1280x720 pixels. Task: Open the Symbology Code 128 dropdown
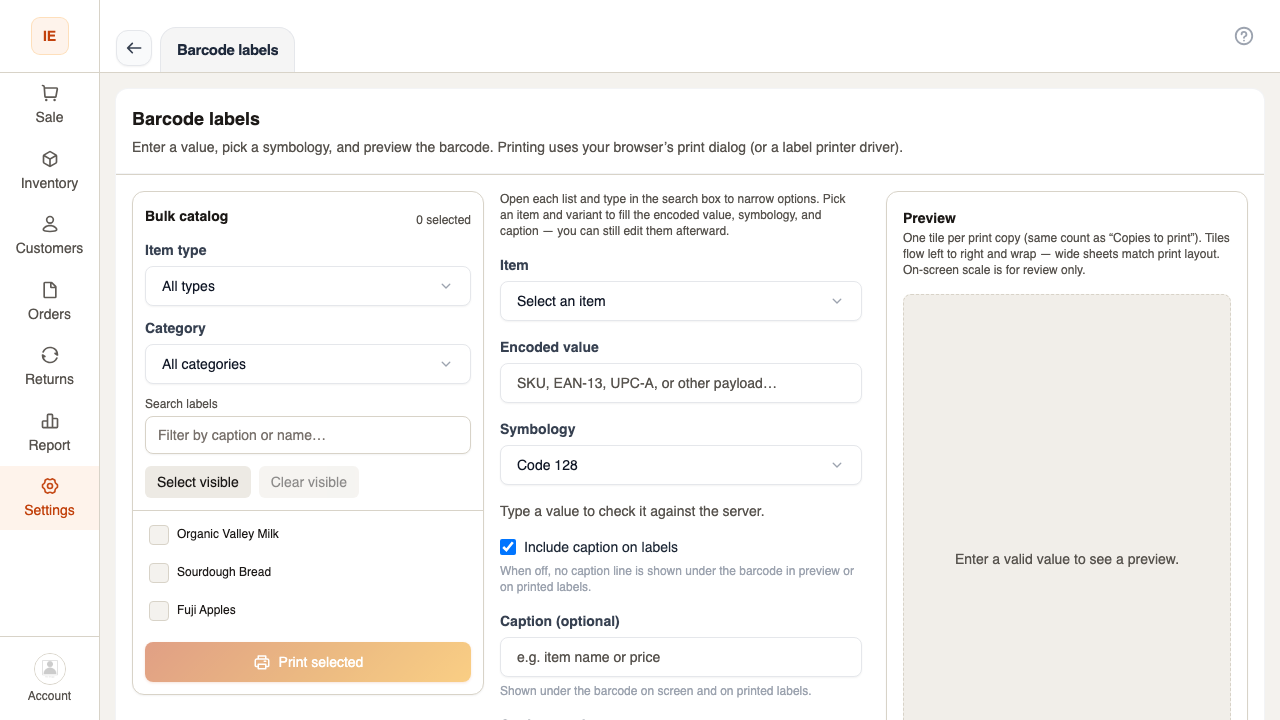click(x=681, y=465)
